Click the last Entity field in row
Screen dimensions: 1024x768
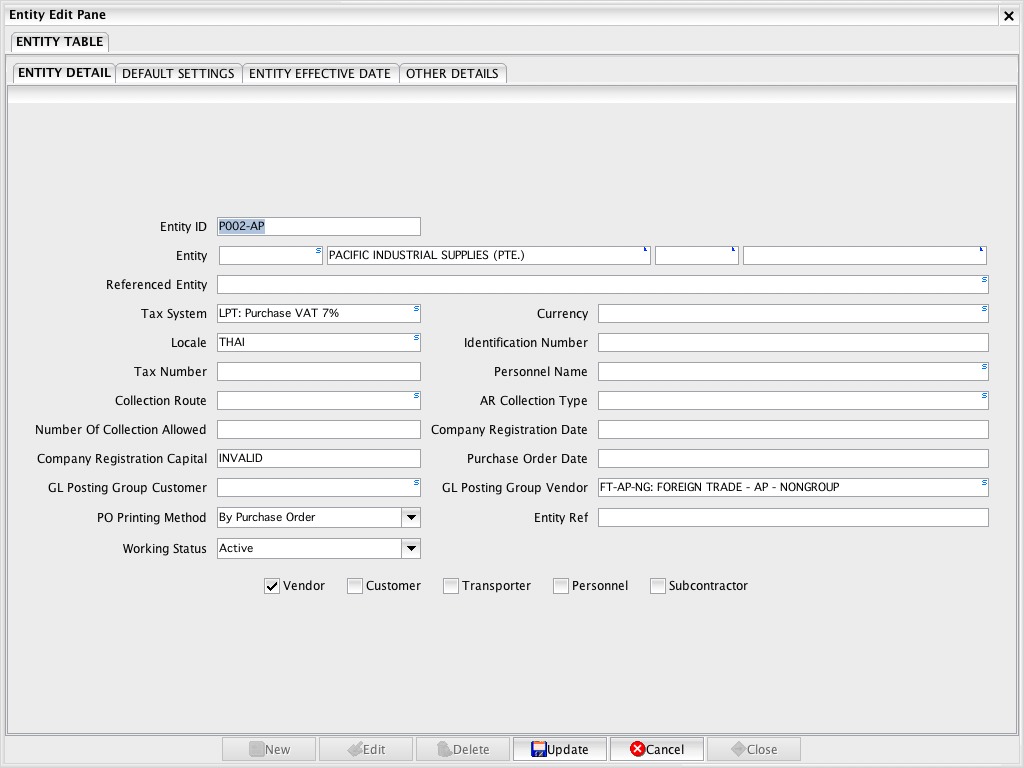click(x=865, y=255)
